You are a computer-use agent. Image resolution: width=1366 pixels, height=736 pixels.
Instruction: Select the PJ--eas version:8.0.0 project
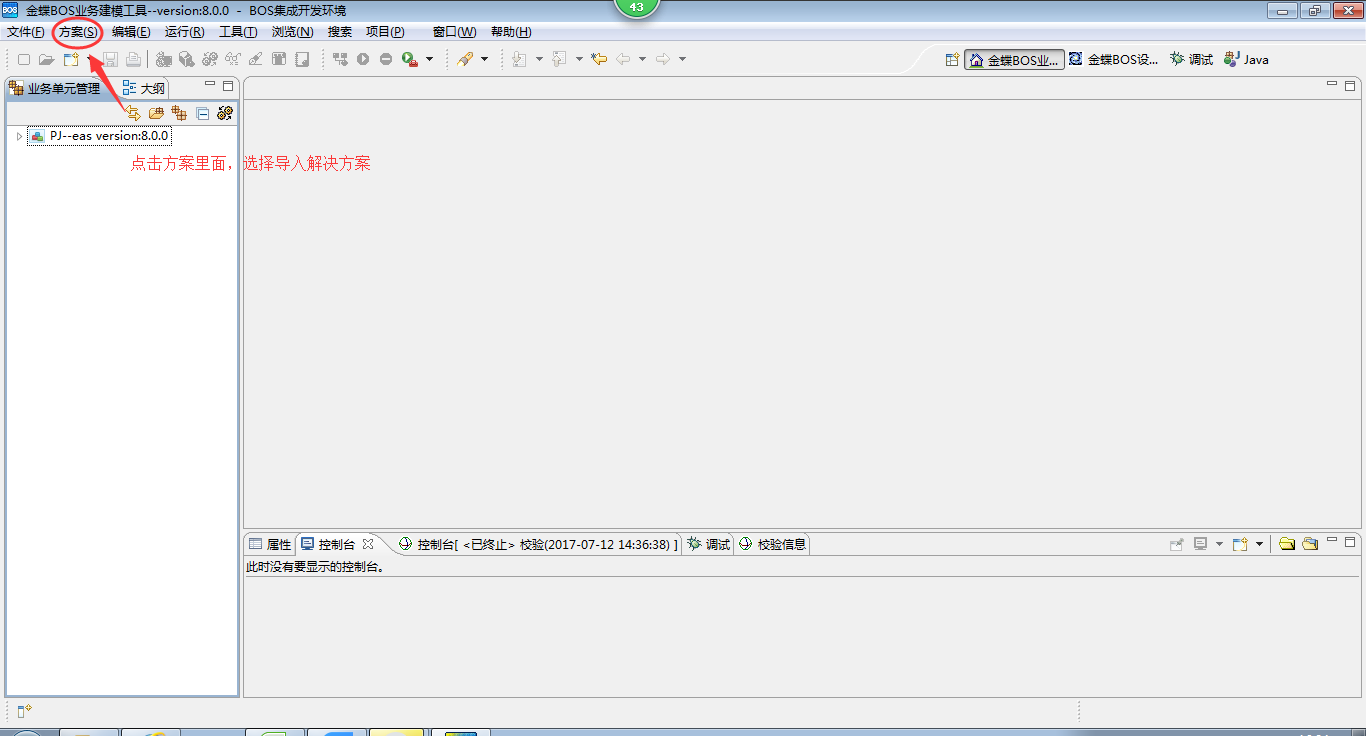[100, 136]
